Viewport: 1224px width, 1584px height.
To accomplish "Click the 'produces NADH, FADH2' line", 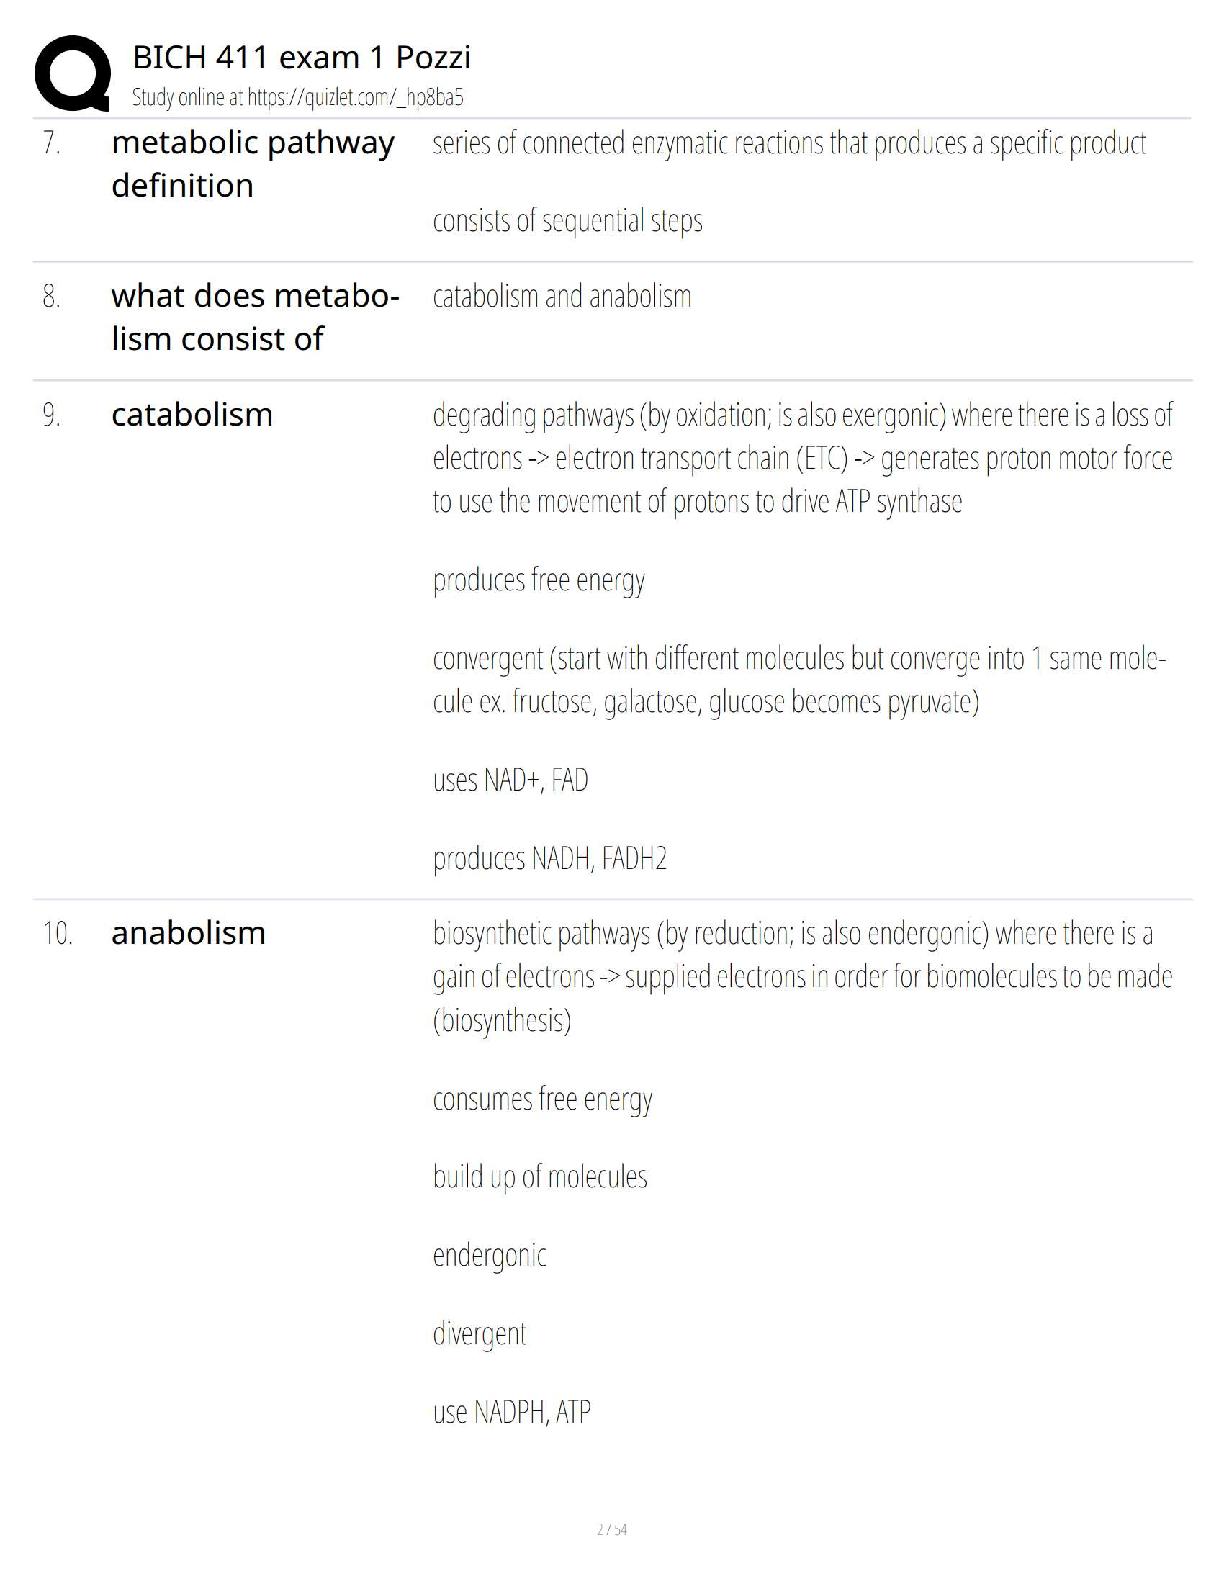I will click(549, 859).
